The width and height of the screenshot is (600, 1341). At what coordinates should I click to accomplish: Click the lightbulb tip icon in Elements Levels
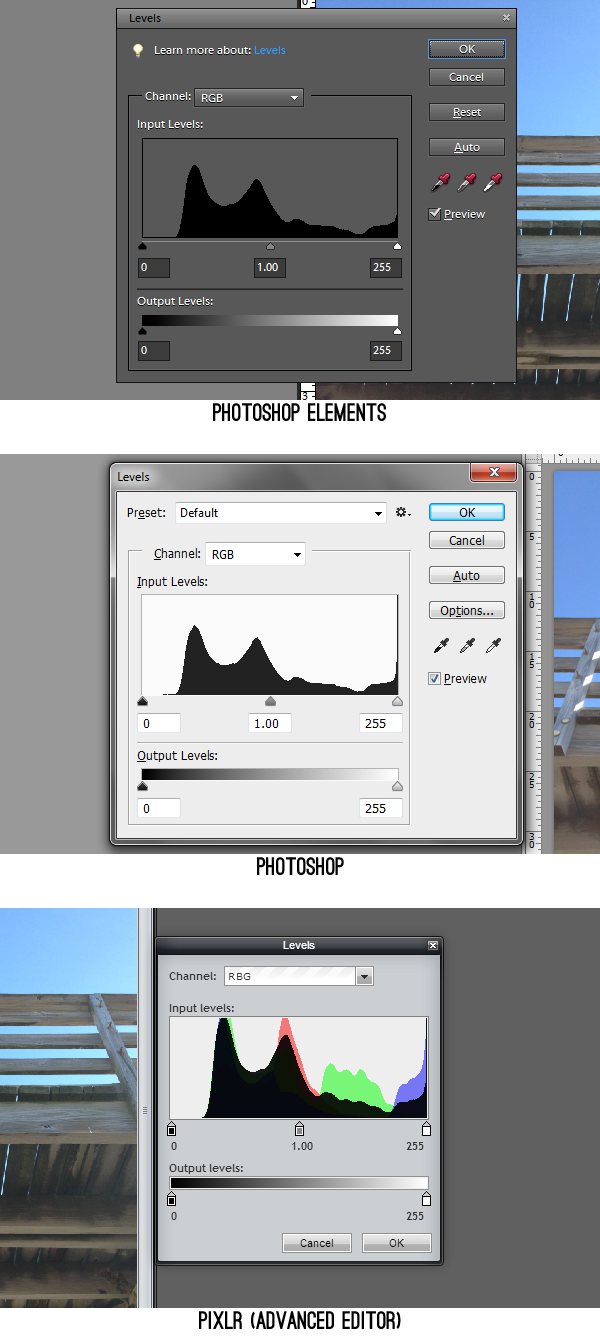tap(139, 49)
